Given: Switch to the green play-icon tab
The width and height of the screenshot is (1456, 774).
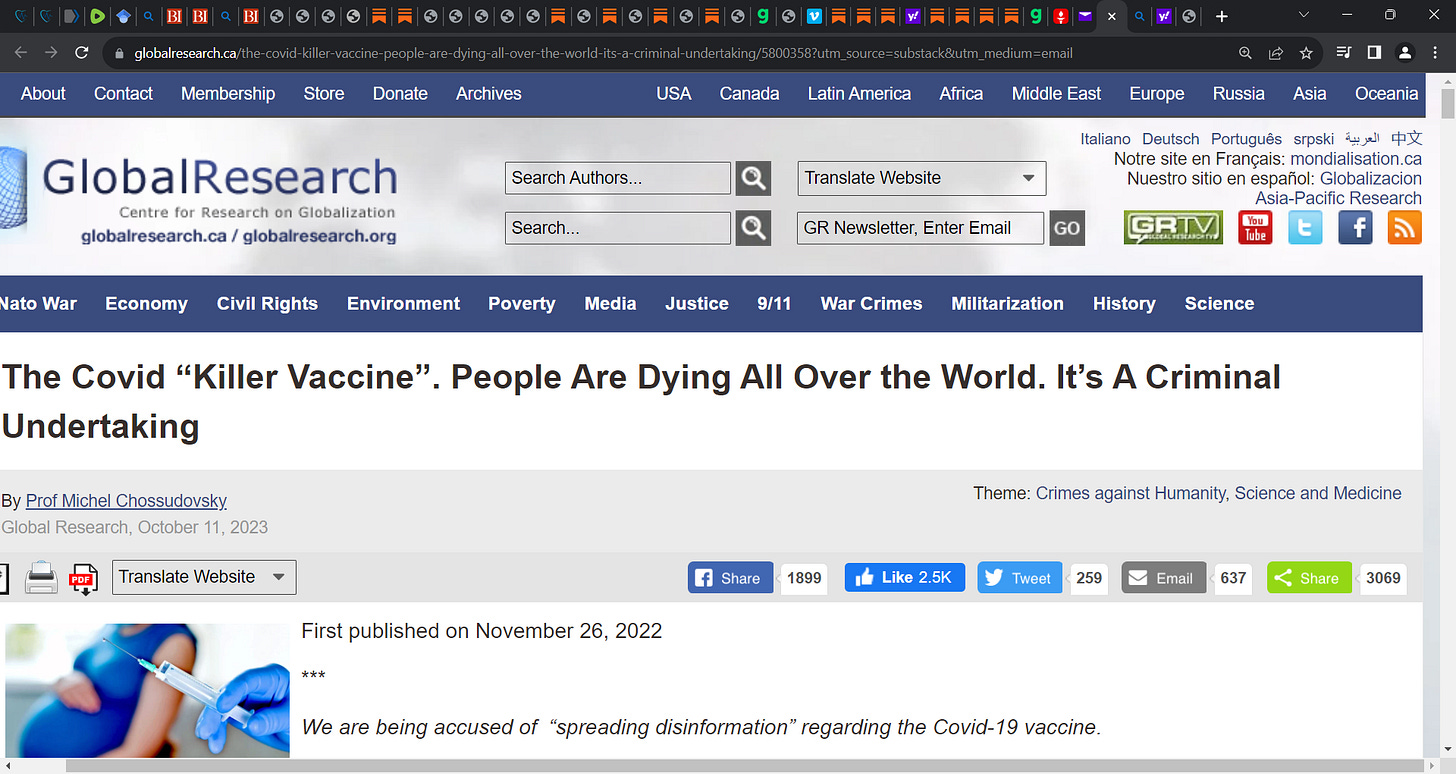Looking at the screenshot, I should [x=97, y=16].
